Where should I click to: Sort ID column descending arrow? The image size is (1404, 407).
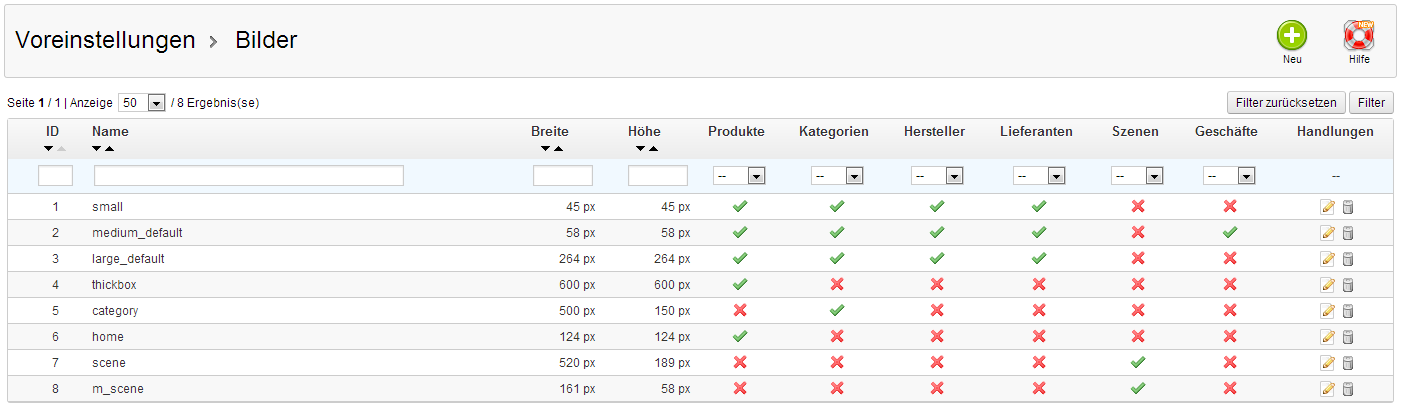click(x=48, y=149)
